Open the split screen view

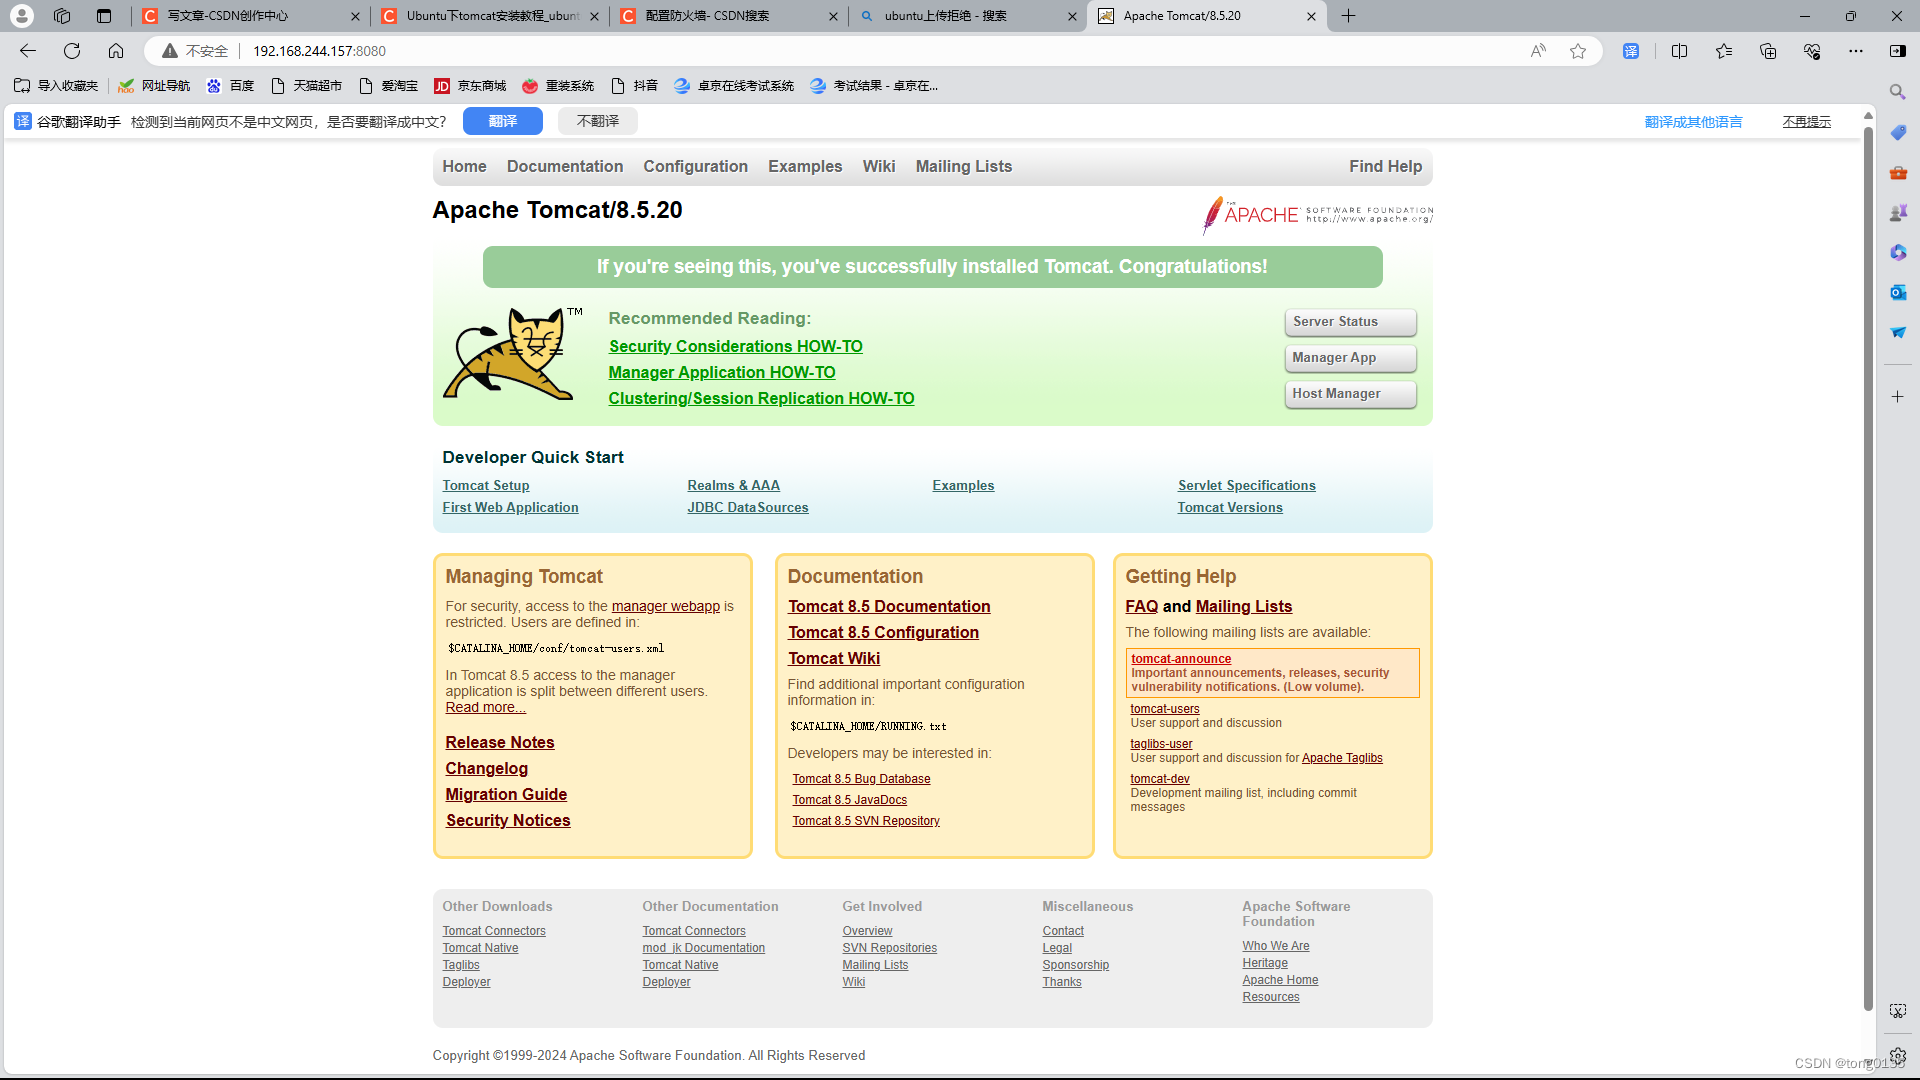(x=1680, y=51)
